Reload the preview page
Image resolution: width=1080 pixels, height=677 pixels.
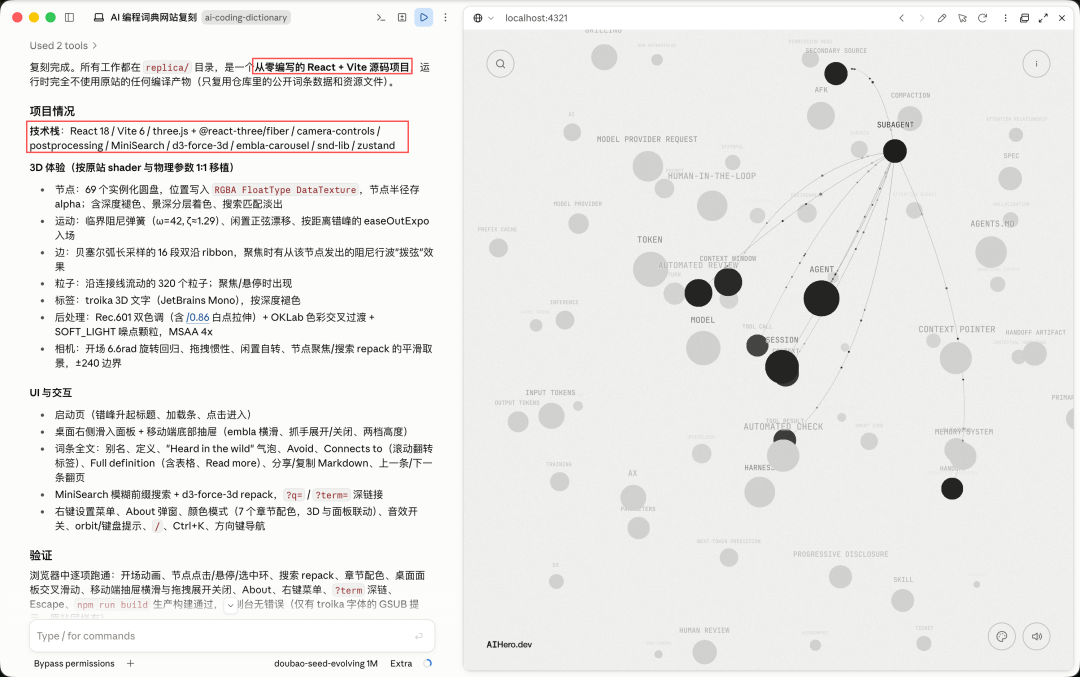[x=983, y=18]
